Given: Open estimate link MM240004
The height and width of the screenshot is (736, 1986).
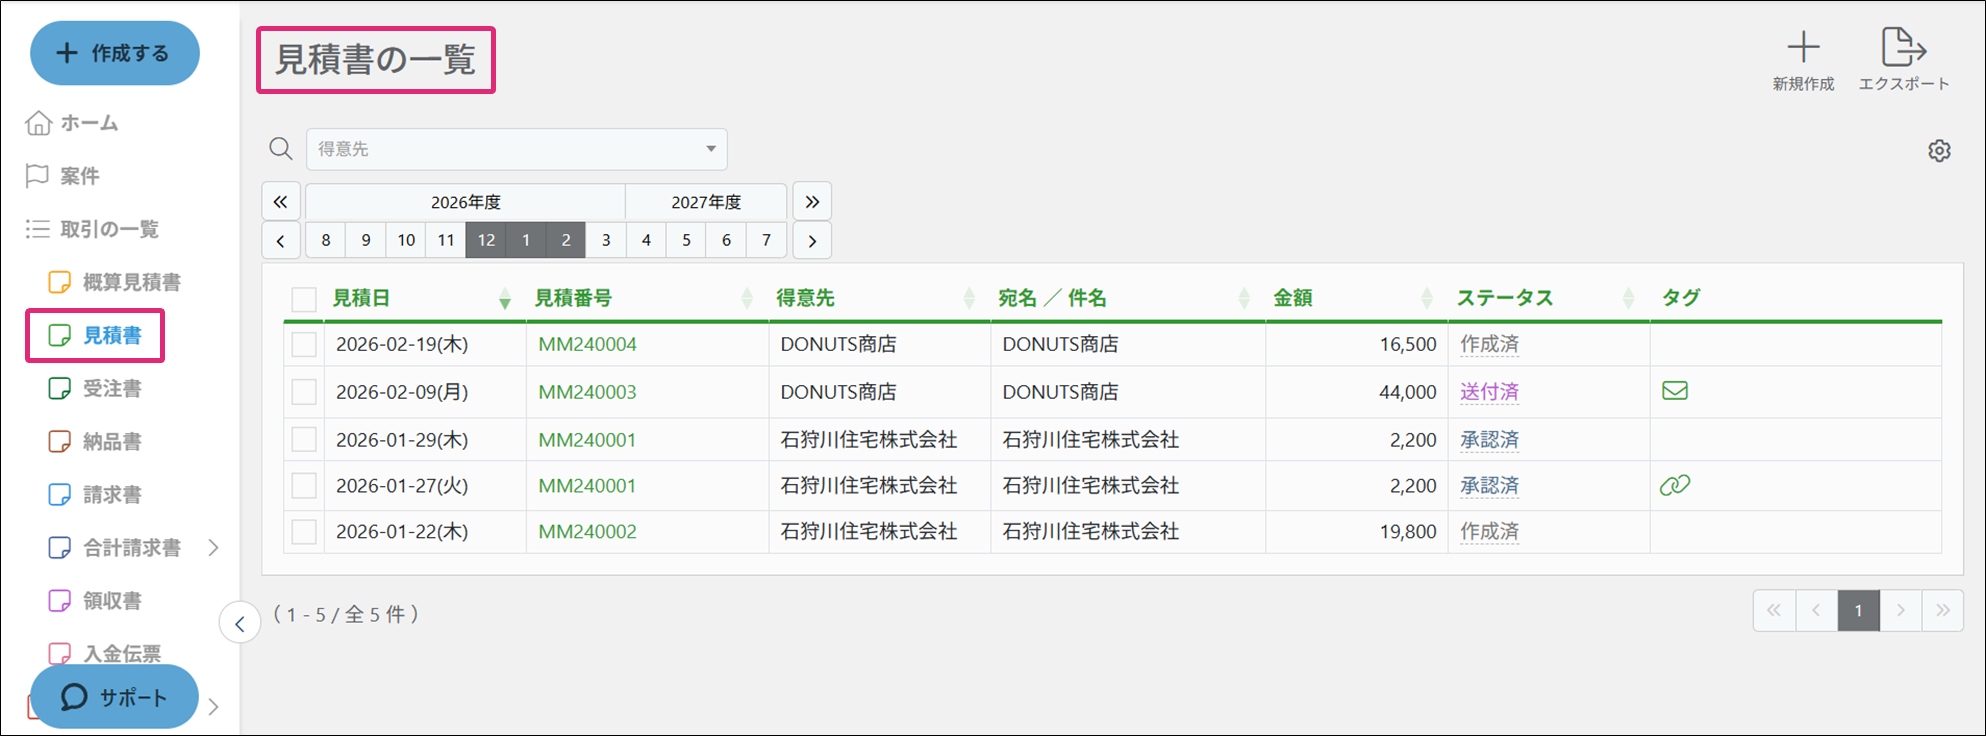Looking at the screenshot, I should pyautogui.click(x=587, y=345).
